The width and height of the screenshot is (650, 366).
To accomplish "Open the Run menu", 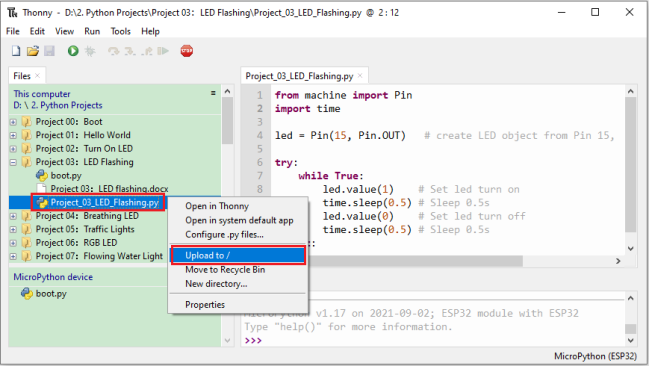I will pos(92,32).
